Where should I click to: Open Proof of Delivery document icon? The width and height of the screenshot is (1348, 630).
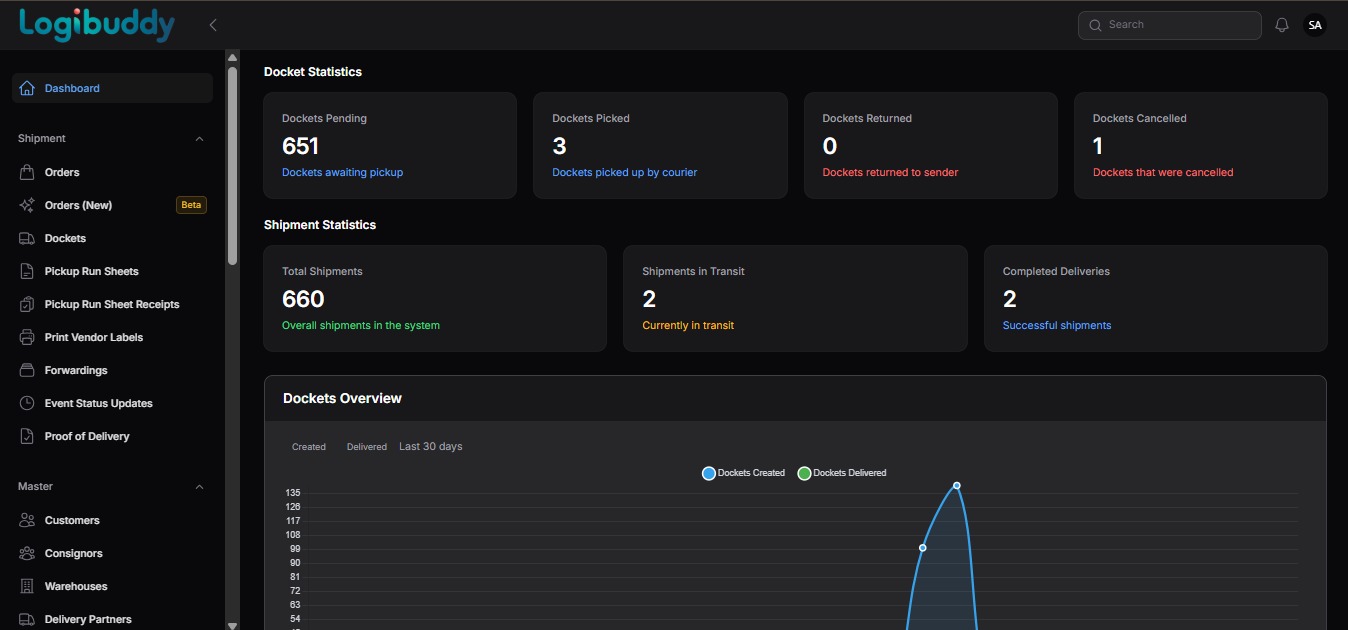(x=27, y=436)
